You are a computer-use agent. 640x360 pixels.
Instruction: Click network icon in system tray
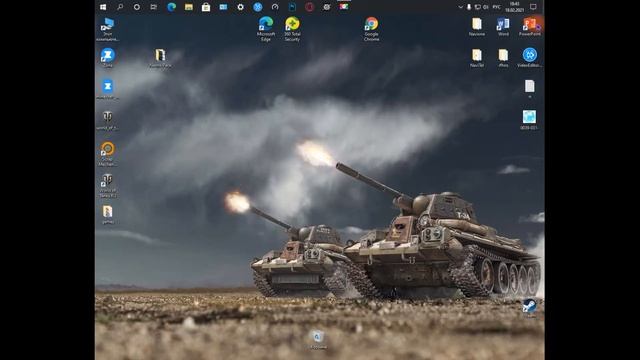tap(477, 7)
